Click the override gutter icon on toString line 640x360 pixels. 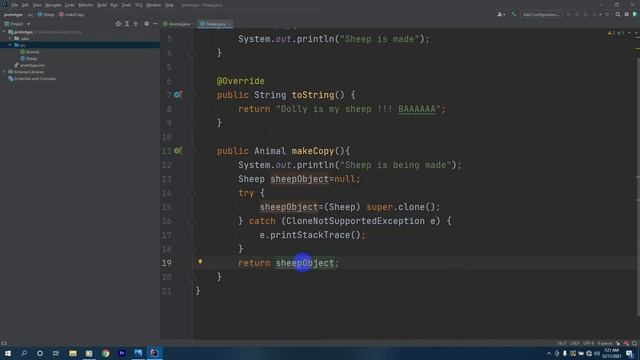point(178,95)
